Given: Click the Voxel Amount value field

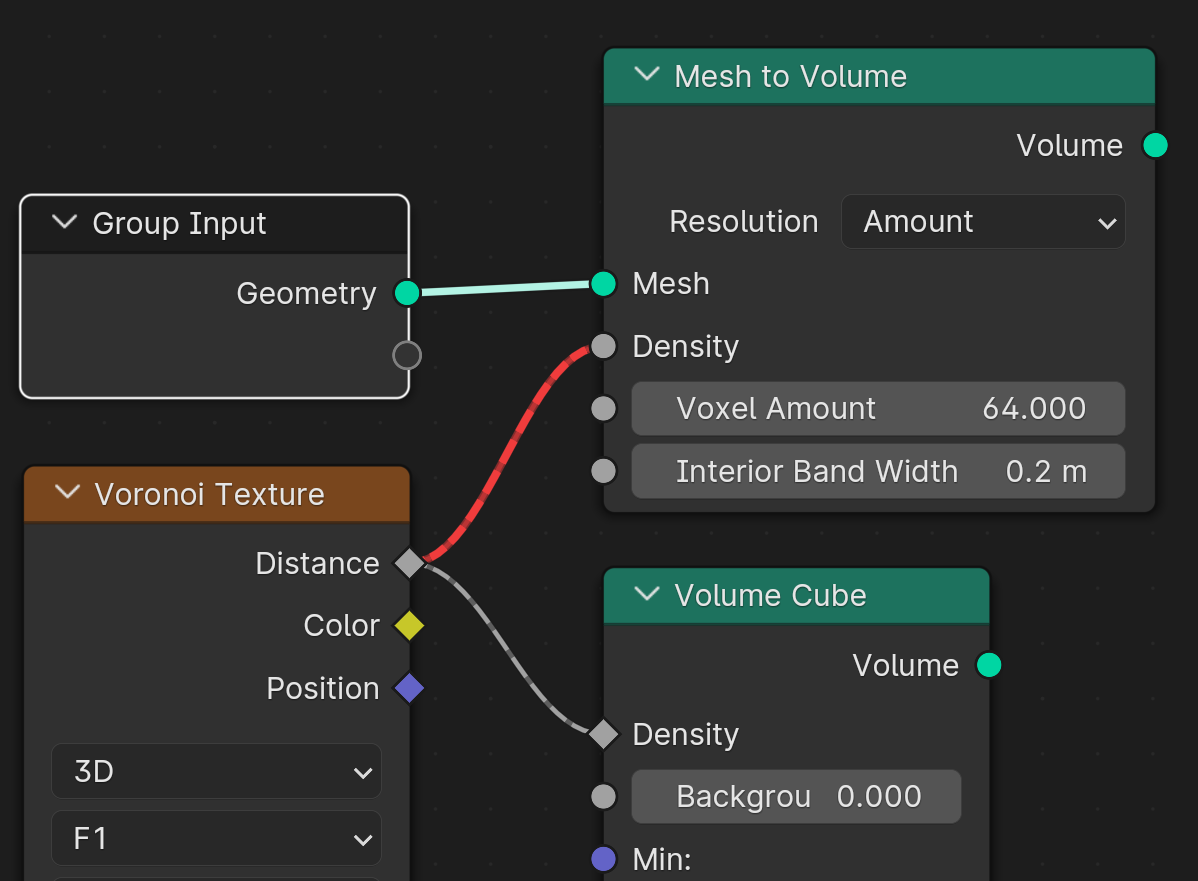Looking at the screenshot, I should tap(878, 409).
